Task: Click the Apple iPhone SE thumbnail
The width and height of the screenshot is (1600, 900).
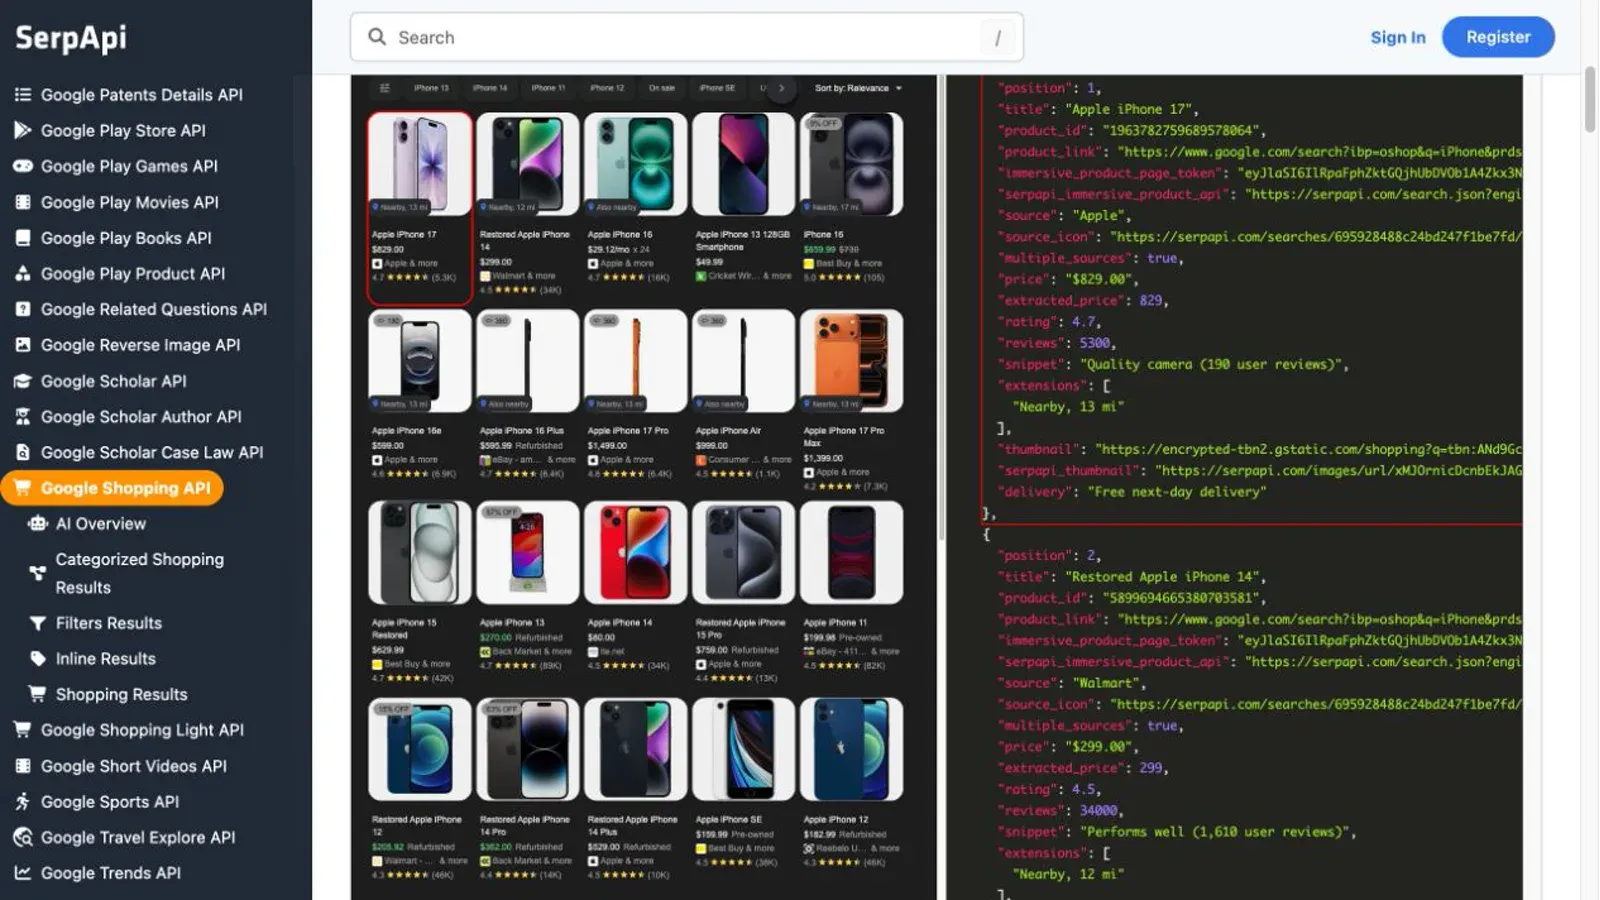Action: point(744,749)
